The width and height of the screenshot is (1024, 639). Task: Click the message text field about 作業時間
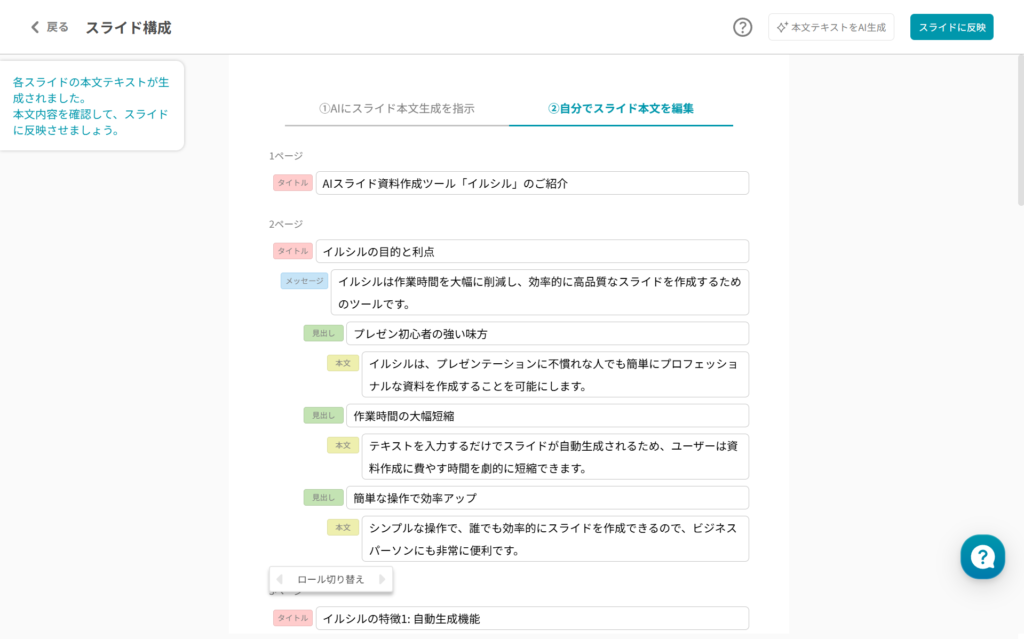tap(540, 292)
